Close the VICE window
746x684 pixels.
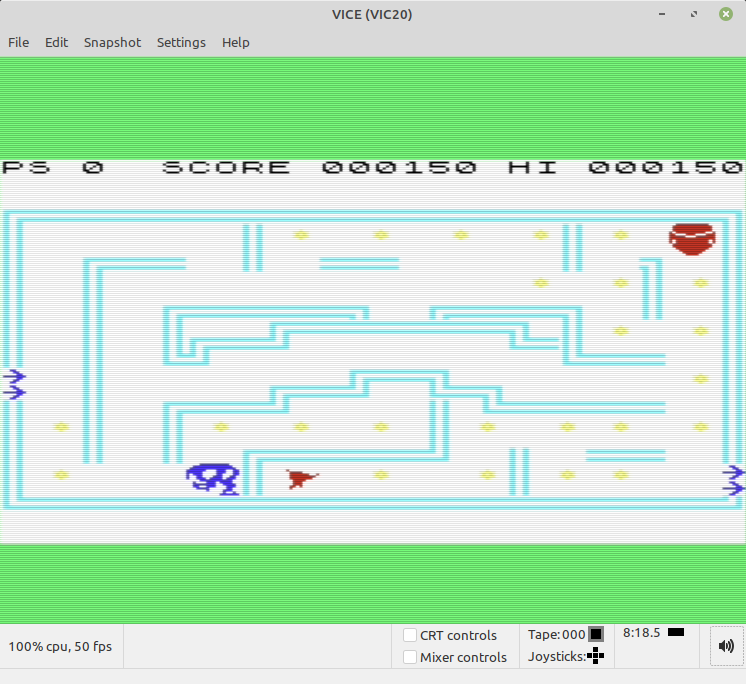pyautogui.click(x=726, y=14)
